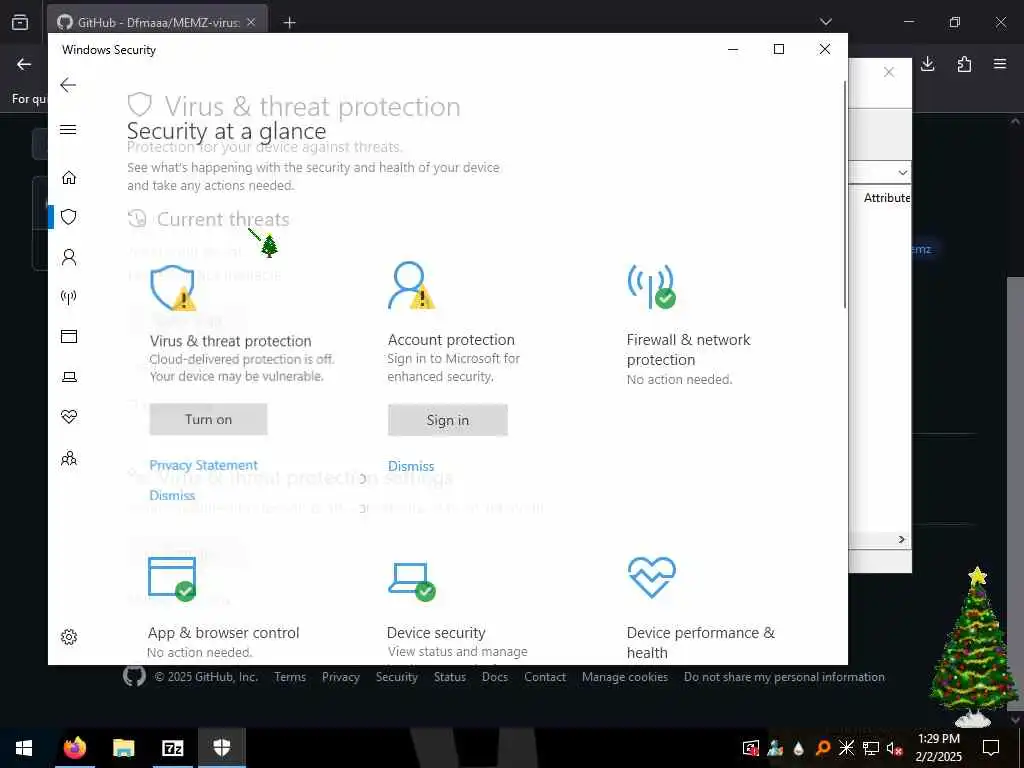Click the Sign in button
The height and width of the screenshot is (768, 1024).
click(x=447, y=420)
